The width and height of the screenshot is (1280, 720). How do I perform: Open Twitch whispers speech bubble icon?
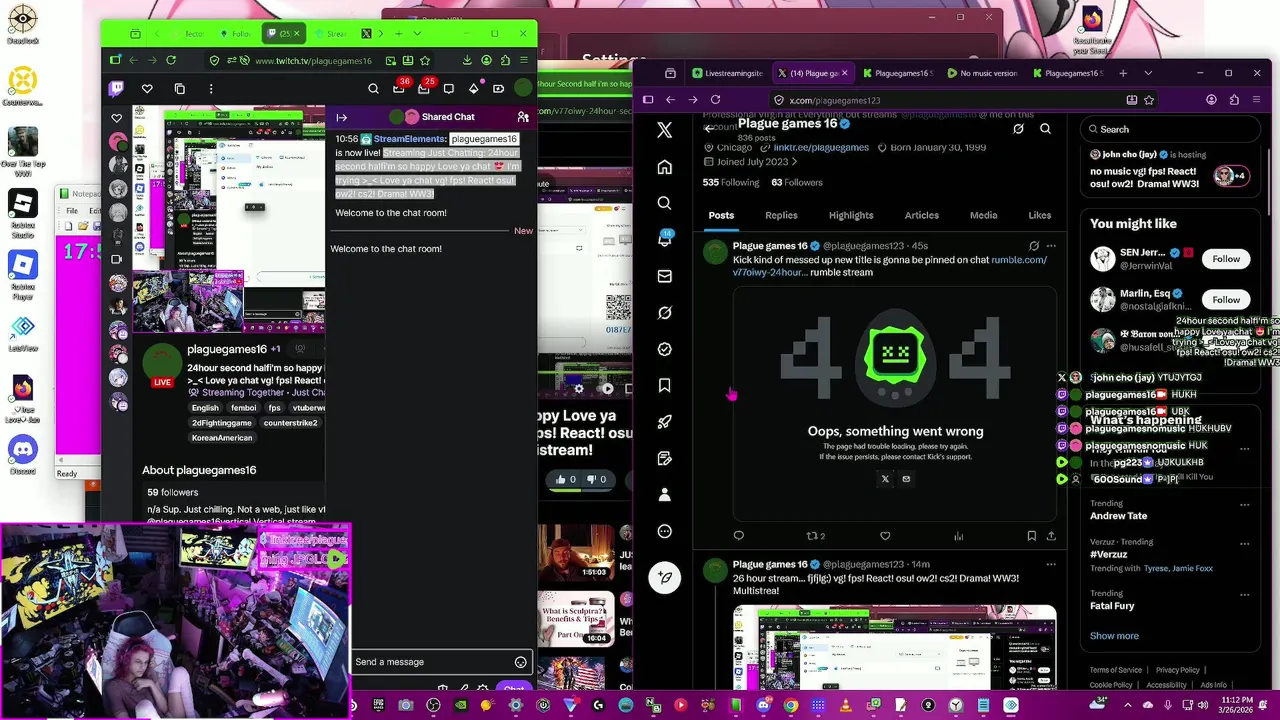click(449, 89)
